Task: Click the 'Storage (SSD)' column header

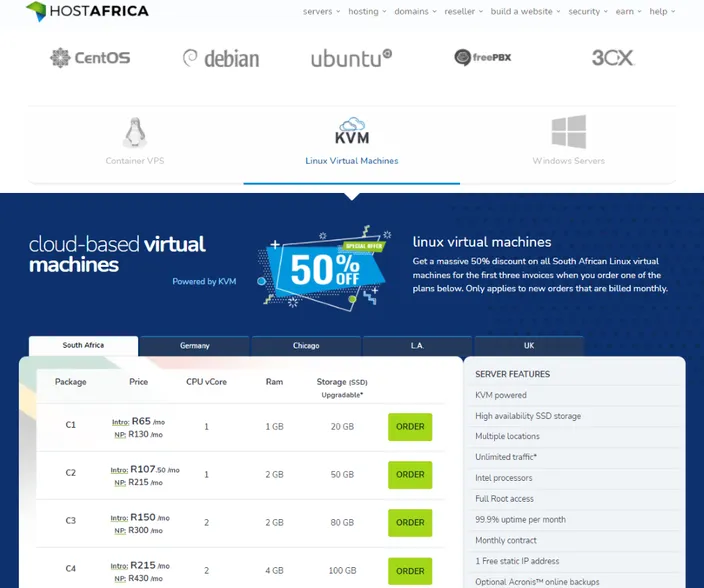Action: [x=342, y=382]
